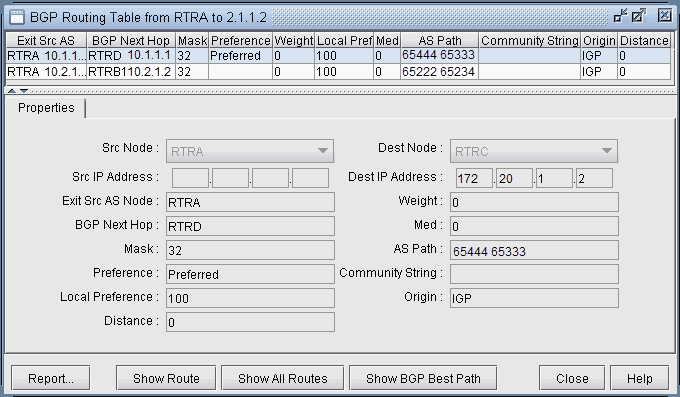Click the Preference field showing Preferred
Viewport: 680px width, 397px height.
tap(250, 274)
